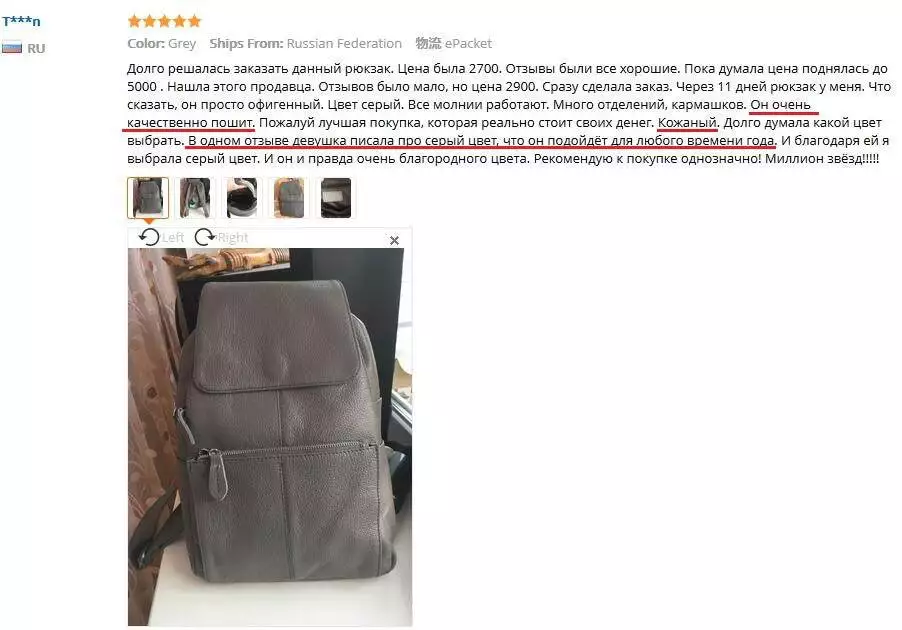Click the "Ships From: Russian Federation" text
Image resolution: width=902 pixels, height=630 pixels.
pyautogui.click(x=305, y=43)
